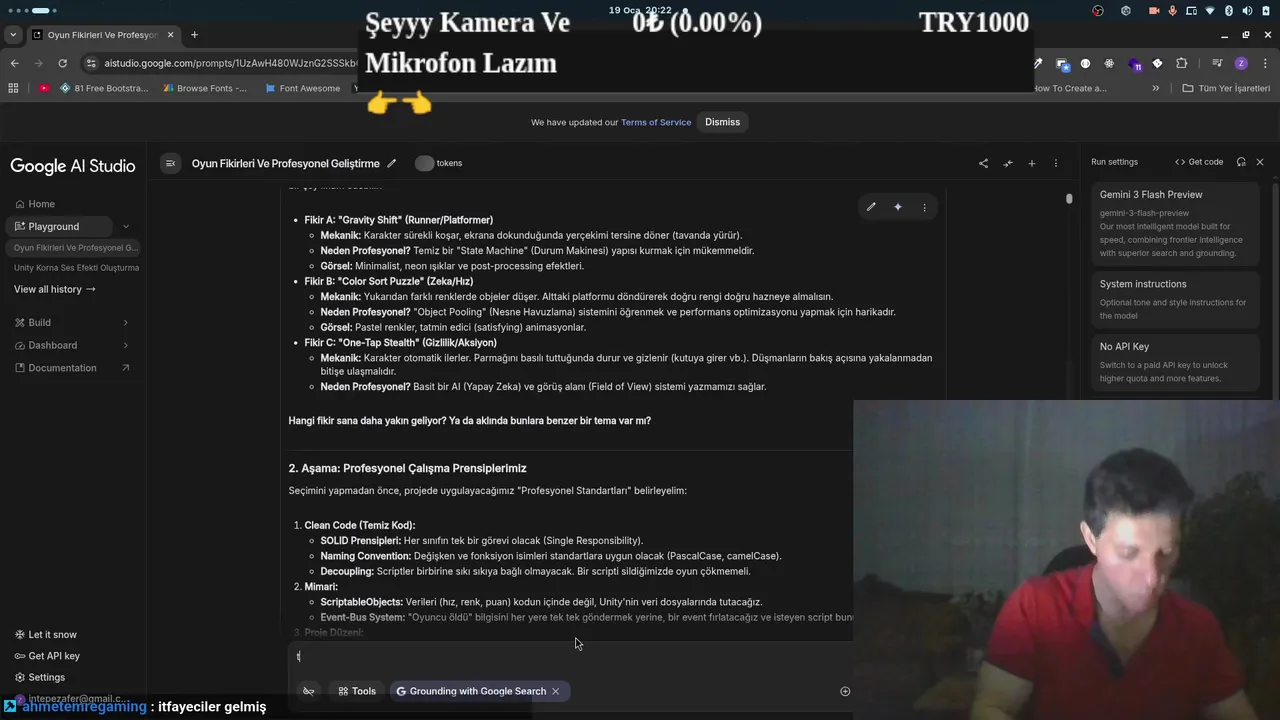Viewport: 1280px width, 720px height.
Task: Click the sparkle rerun icon on the response
Action: point(898,207)
